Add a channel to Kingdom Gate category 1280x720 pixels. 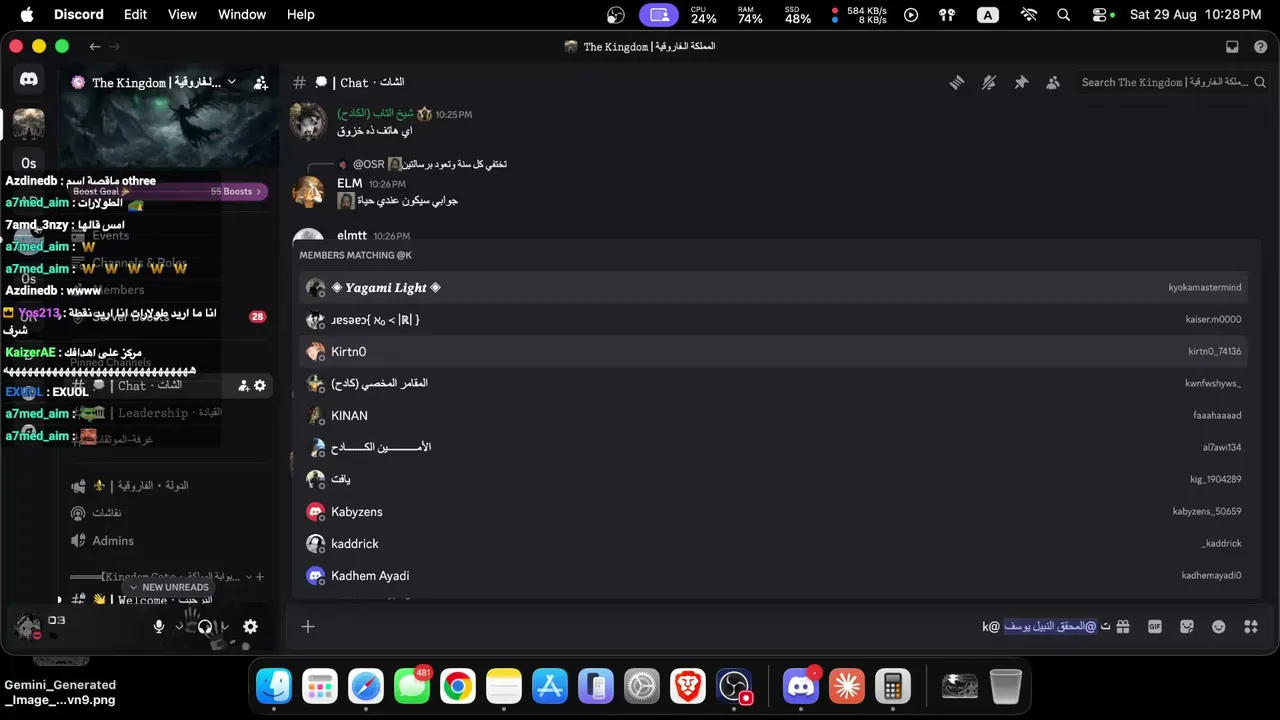pos(260,577)
